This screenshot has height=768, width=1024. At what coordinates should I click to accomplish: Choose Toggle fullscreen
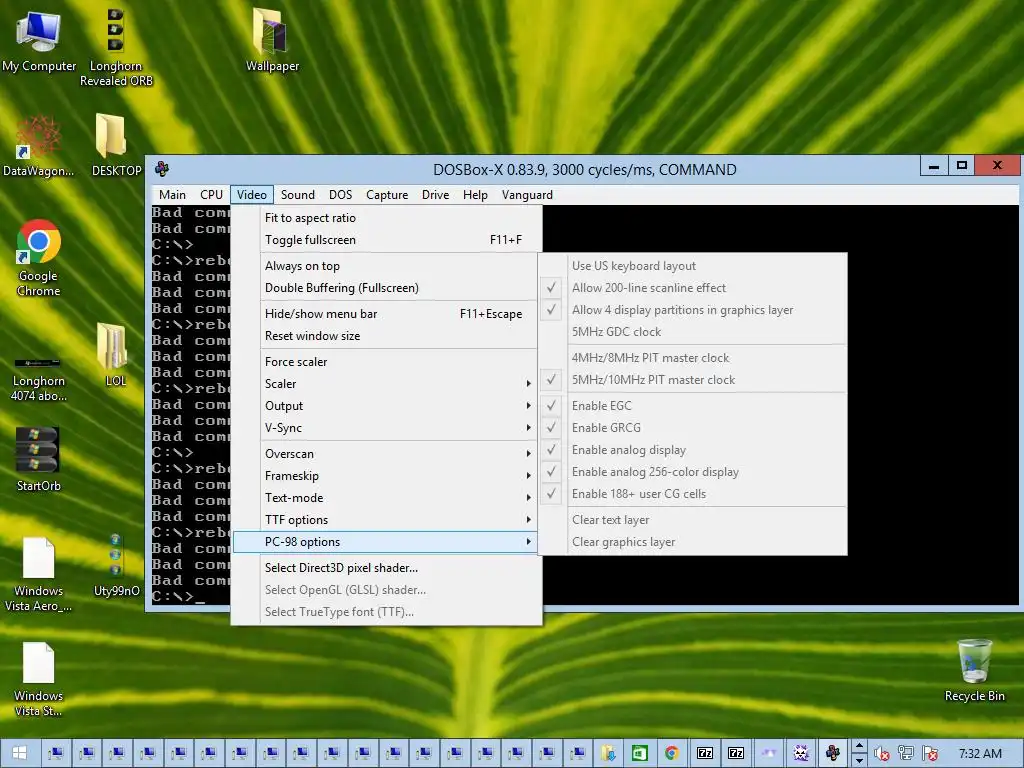[x=385, y=240]
